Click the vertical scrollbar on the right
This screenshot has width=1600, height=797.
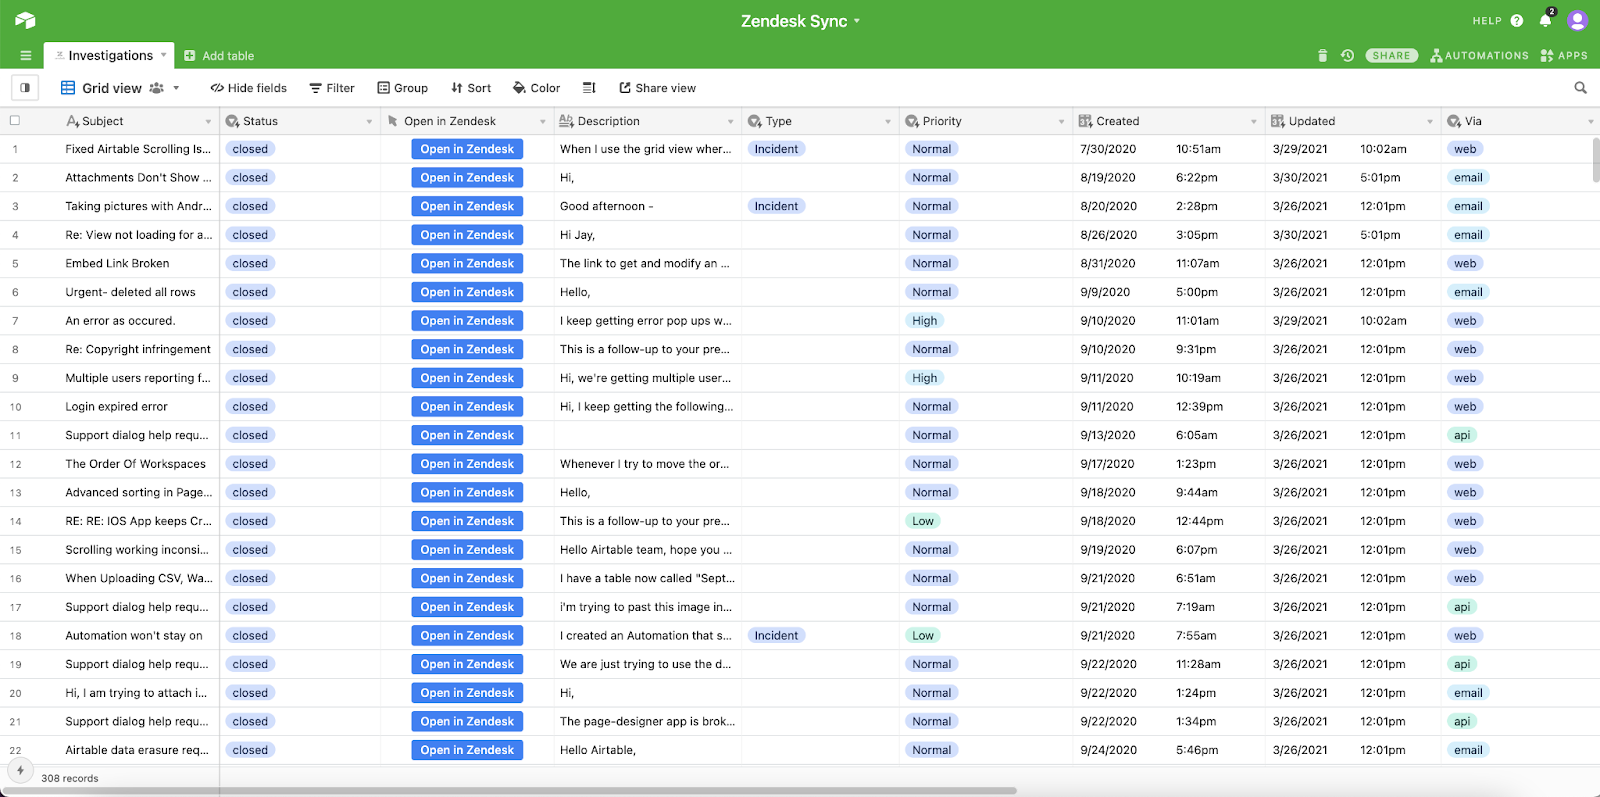click(1596, 160)
